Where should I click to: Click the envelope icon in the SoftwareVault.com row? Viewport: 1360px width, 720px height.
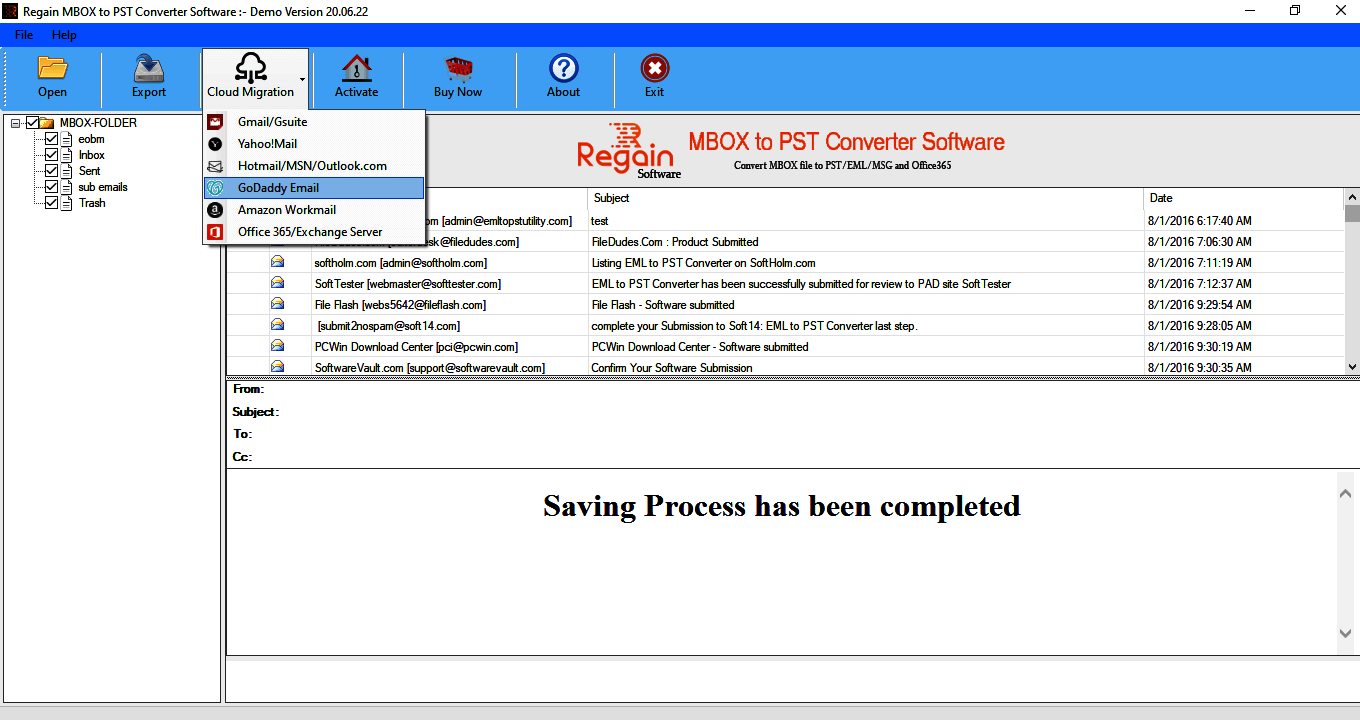click(277, 367)
